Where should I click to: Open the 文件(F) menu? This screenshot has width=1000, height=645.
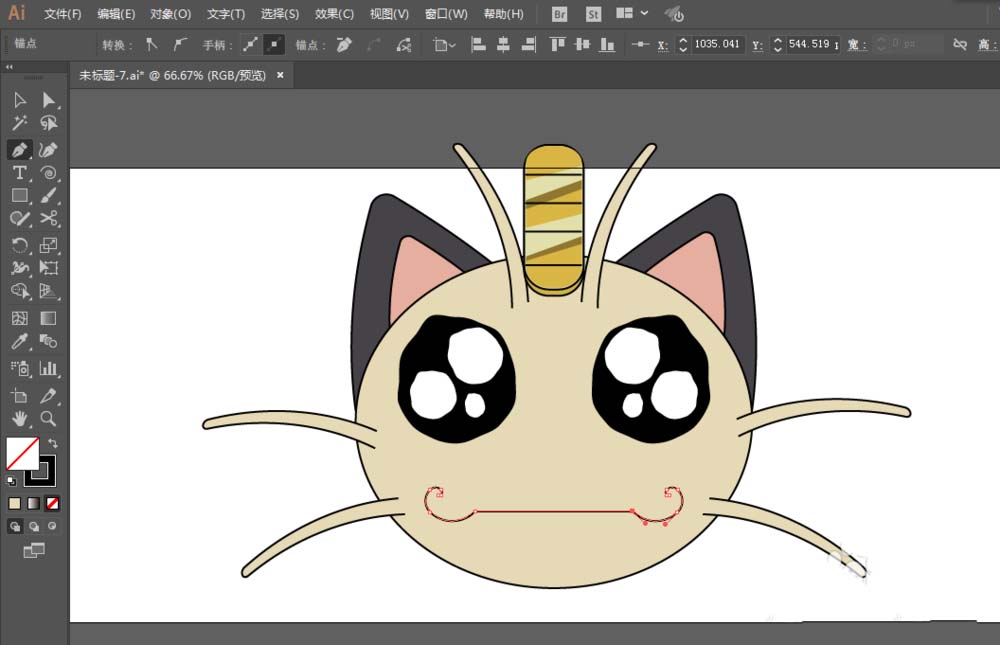tap(62, 14)
